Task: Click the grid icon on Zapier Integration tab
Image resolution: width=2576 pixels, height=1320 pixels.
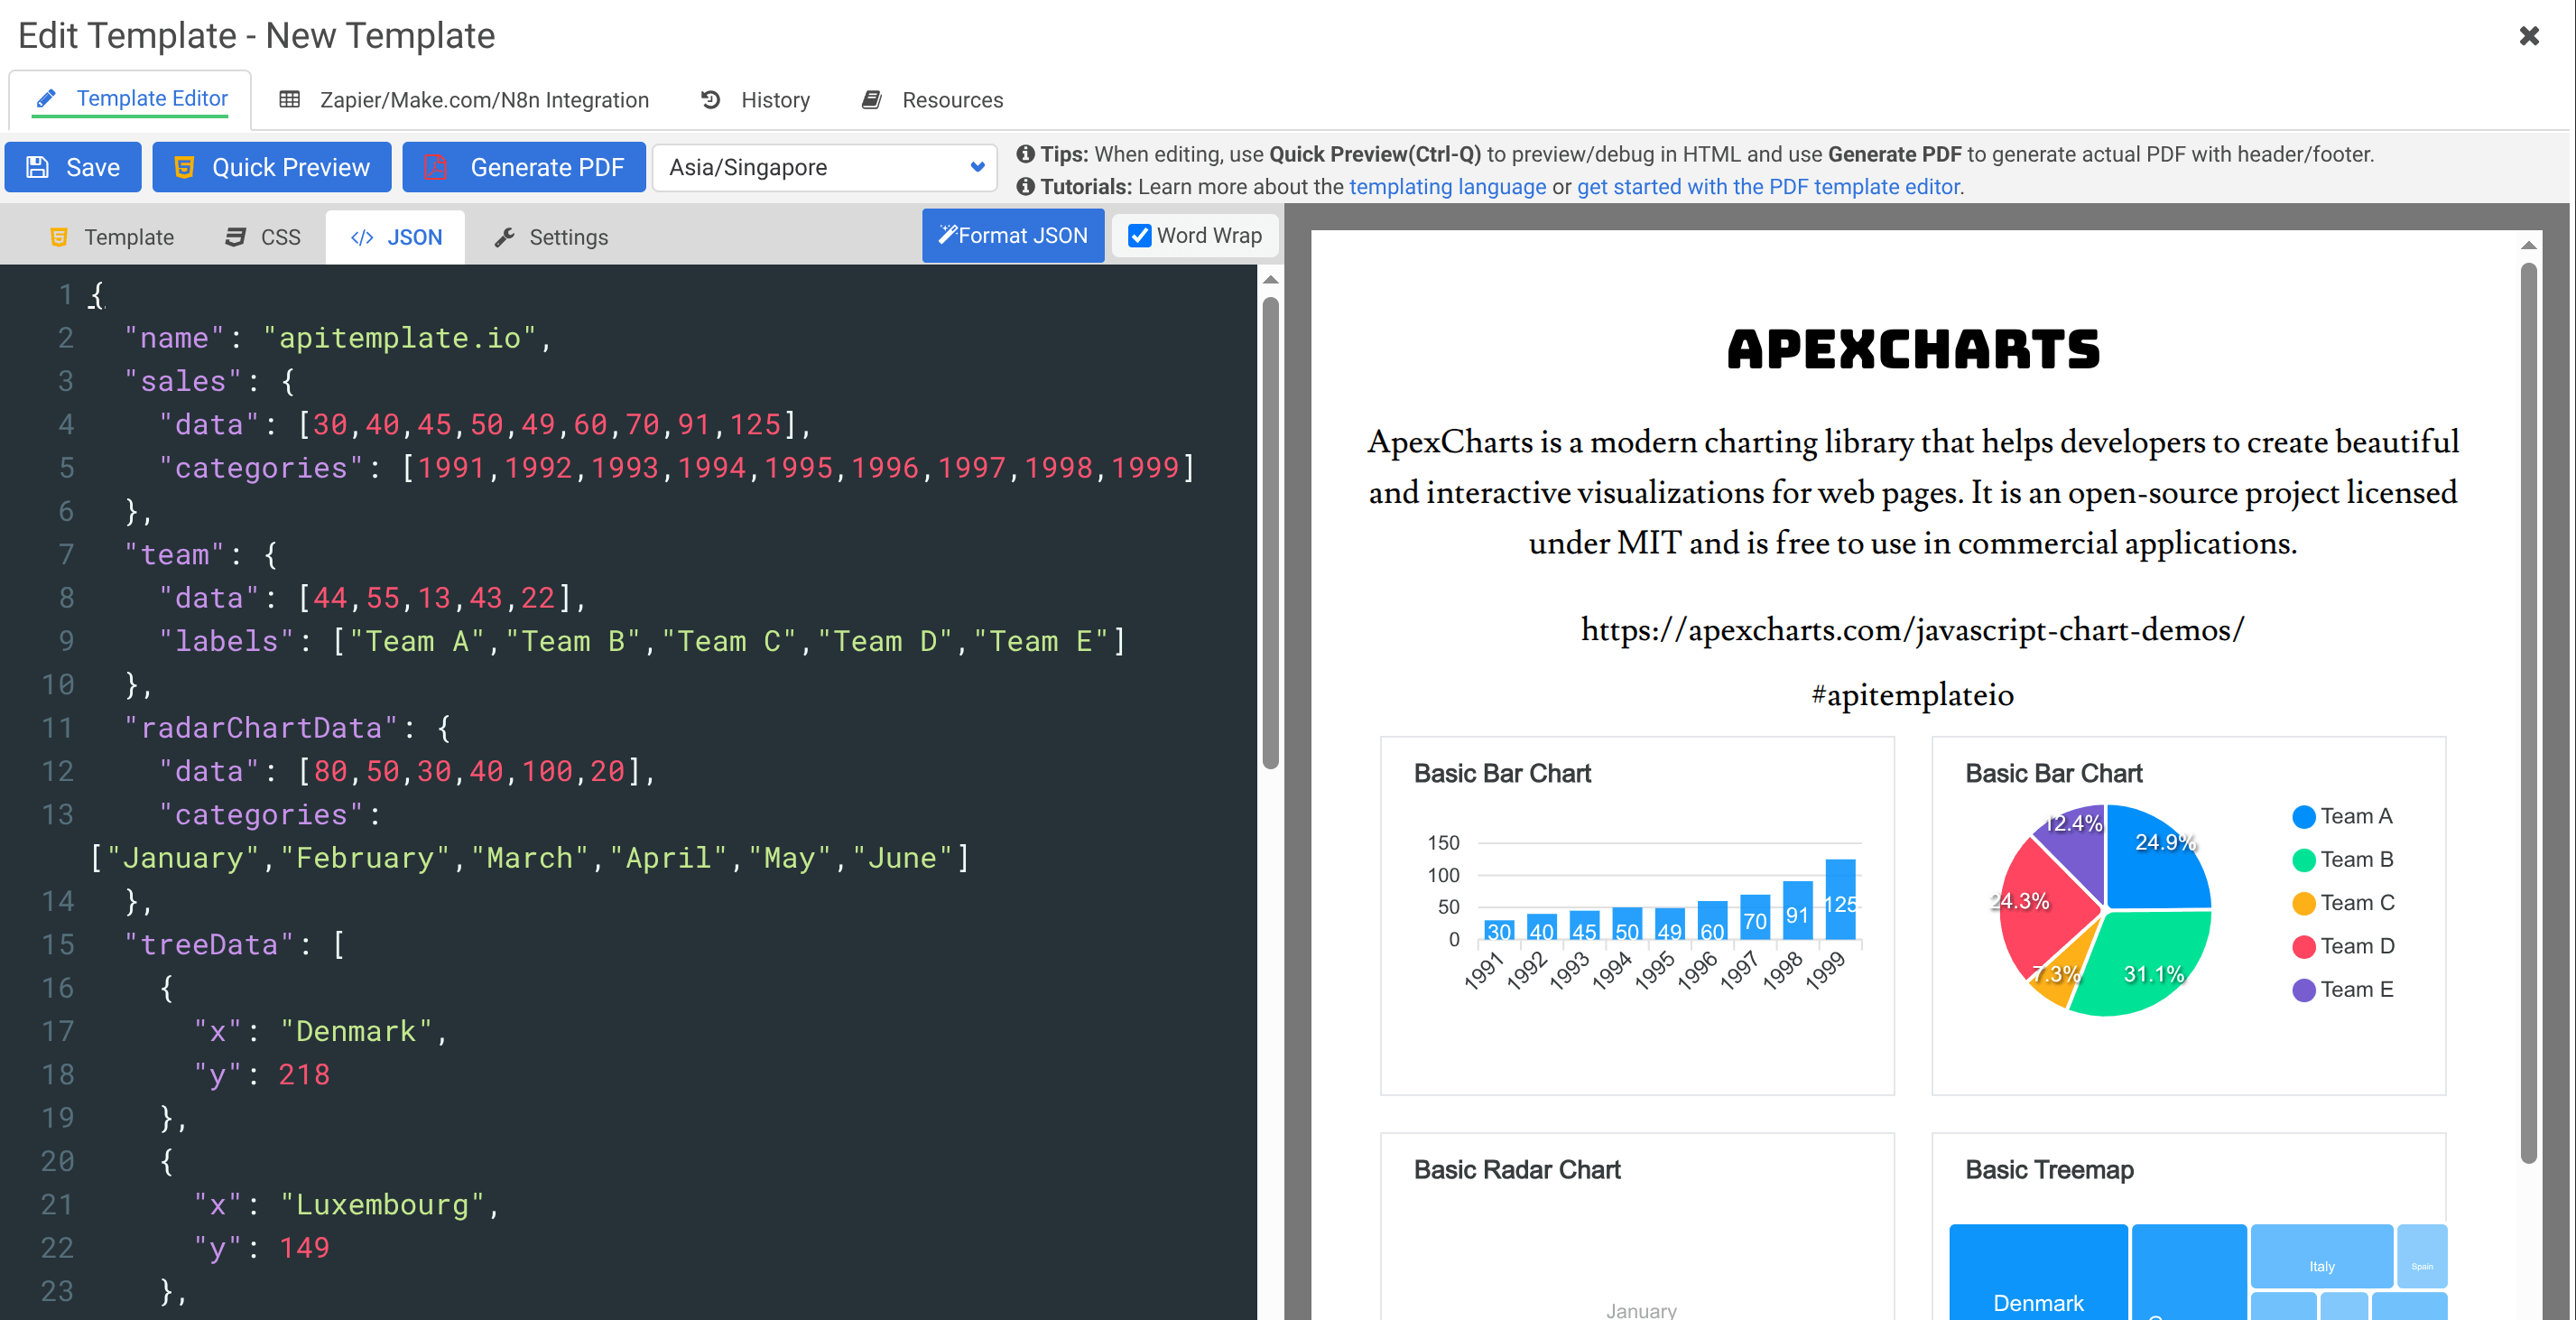Action: pos(291,99)
